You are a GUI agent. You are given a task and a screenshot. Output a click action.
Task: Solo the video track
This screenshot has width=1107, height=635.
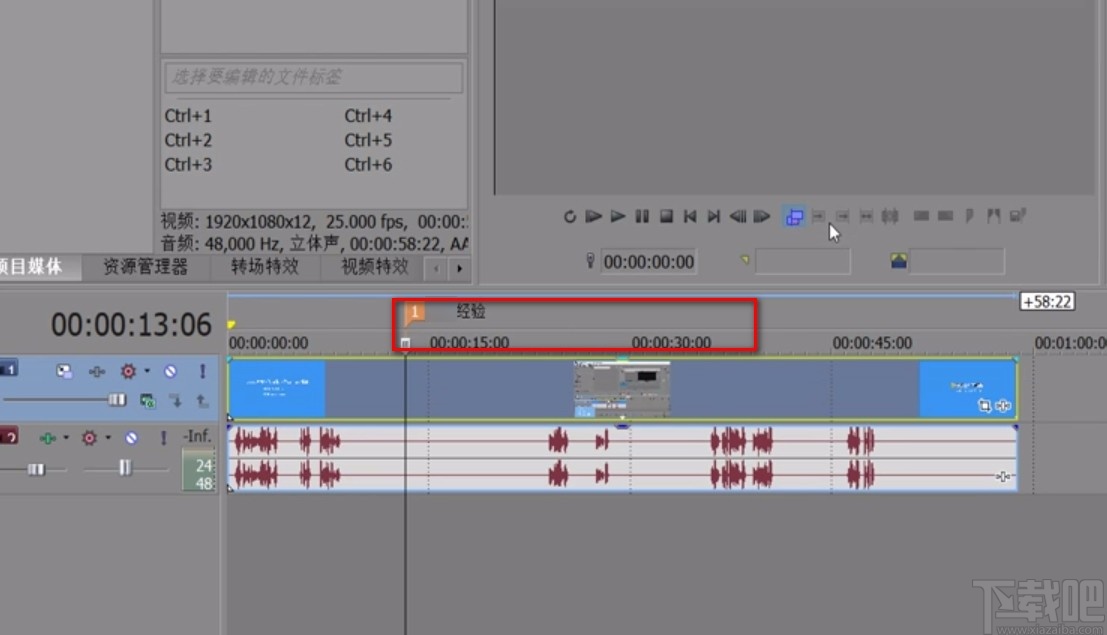pyautogui.click(x=202, y=371)
